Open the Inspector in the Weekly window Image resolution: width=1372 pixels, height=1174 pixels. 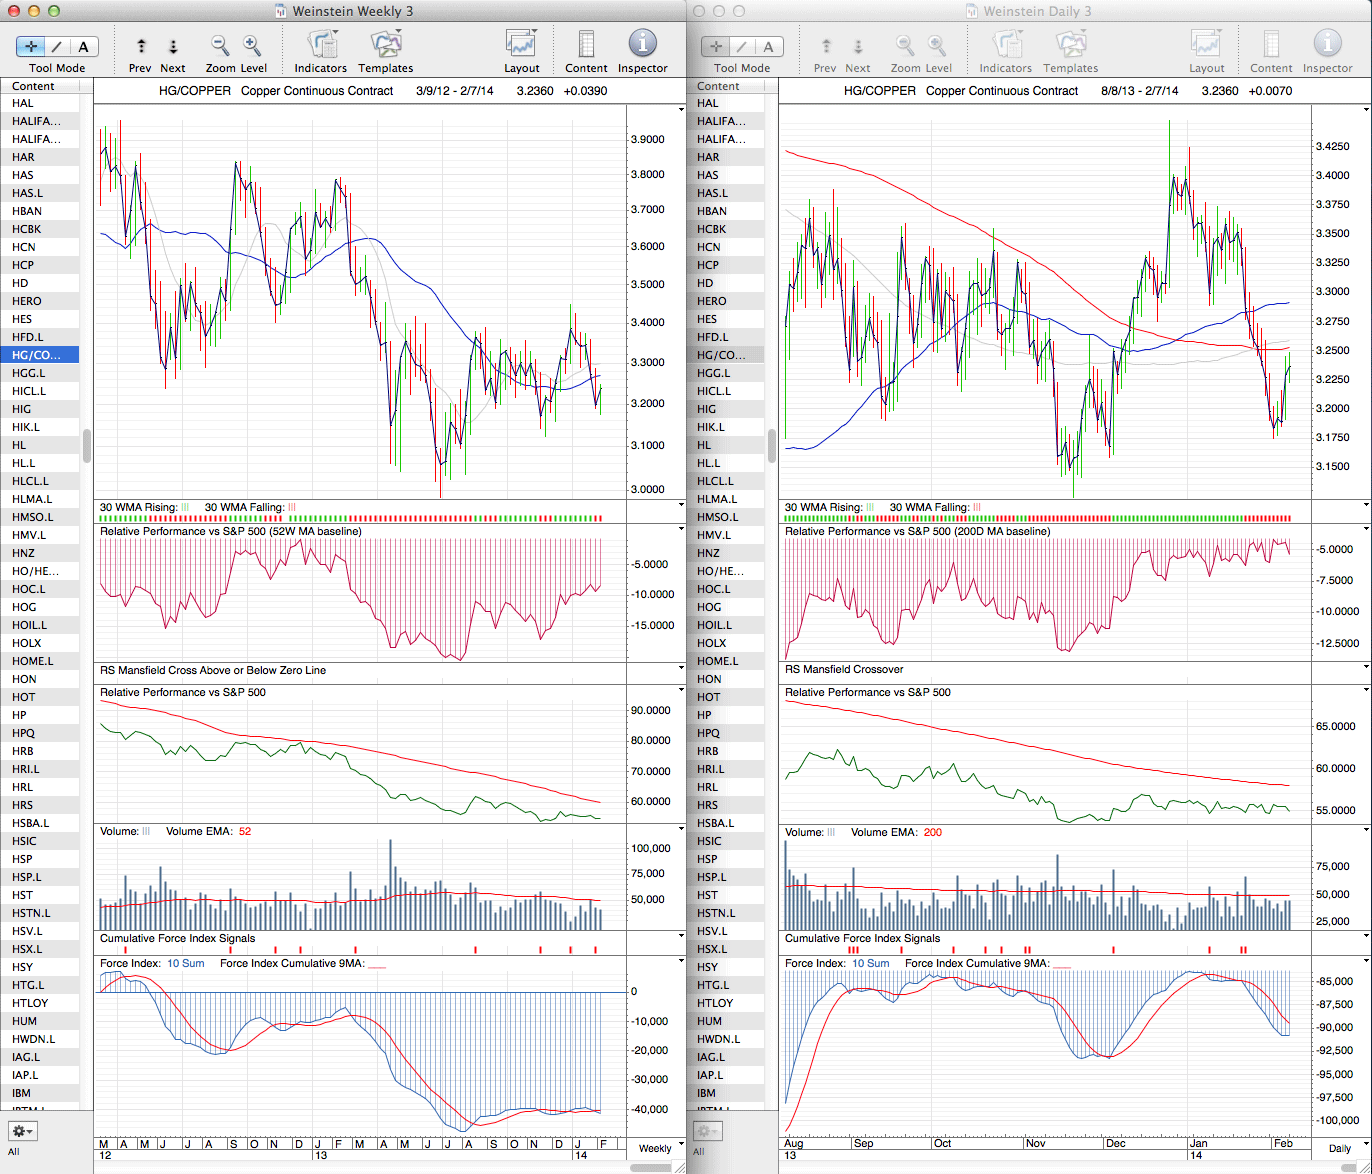(x=642, y=45)
